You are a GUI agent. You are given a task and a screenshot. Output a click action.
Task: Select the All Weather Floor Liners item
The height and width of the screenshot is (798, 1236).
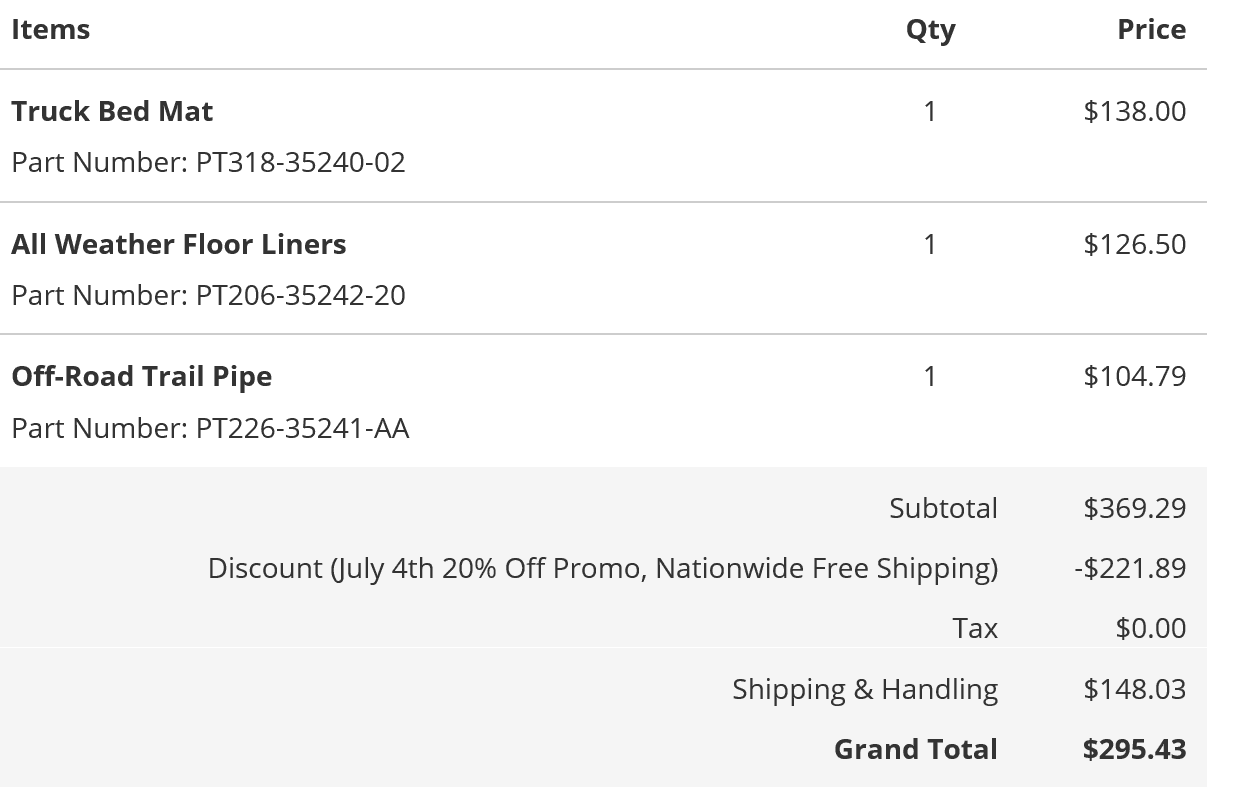[x=179, y=244]
